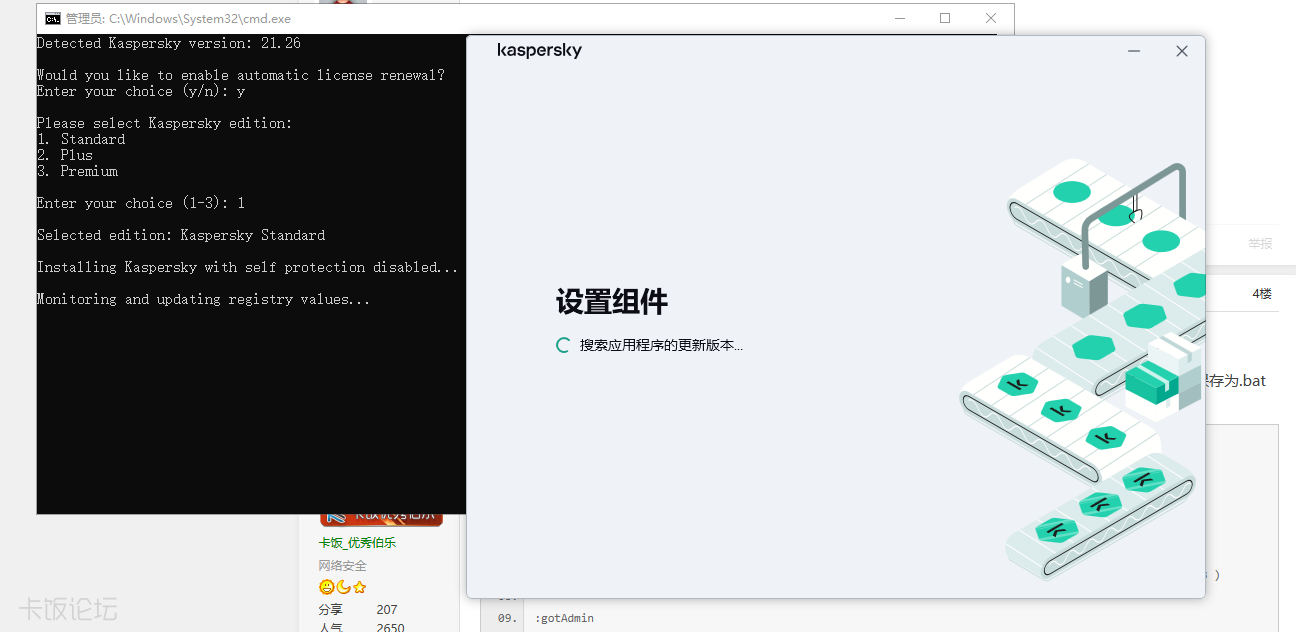Click the 人气 value 2650
1296x632 pixels.
click(390, 627)
